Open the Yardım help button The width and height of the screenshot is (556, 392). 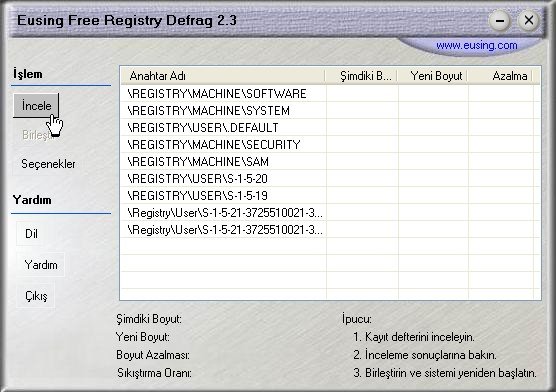pos(41,265)
